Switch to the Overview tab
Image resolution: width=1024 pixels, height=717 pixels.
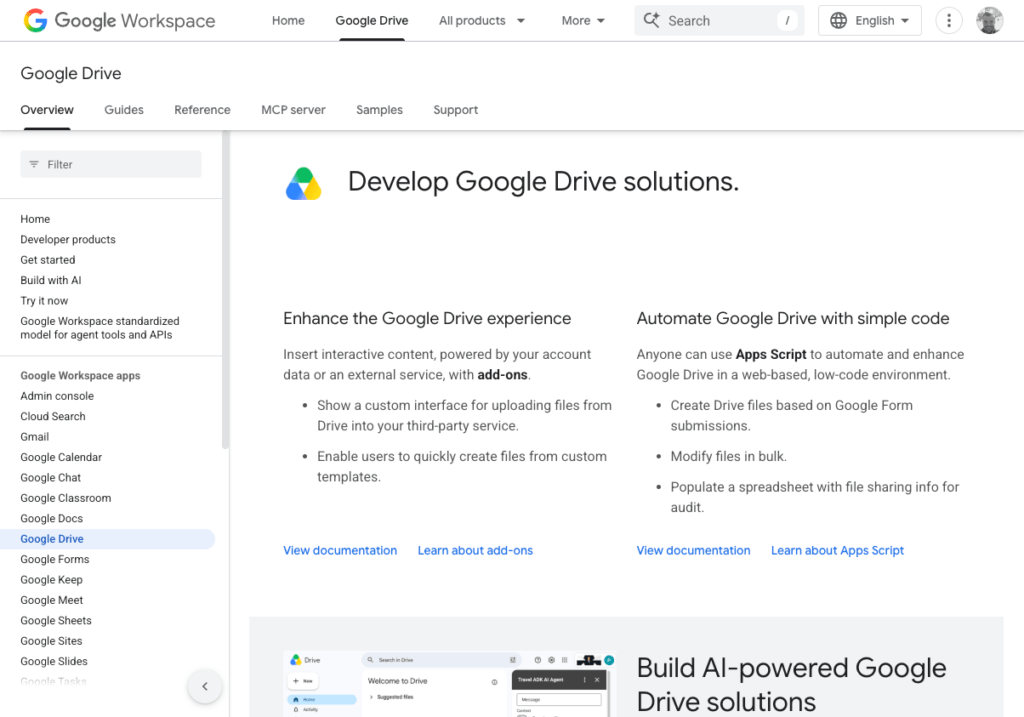pos(47,110)
